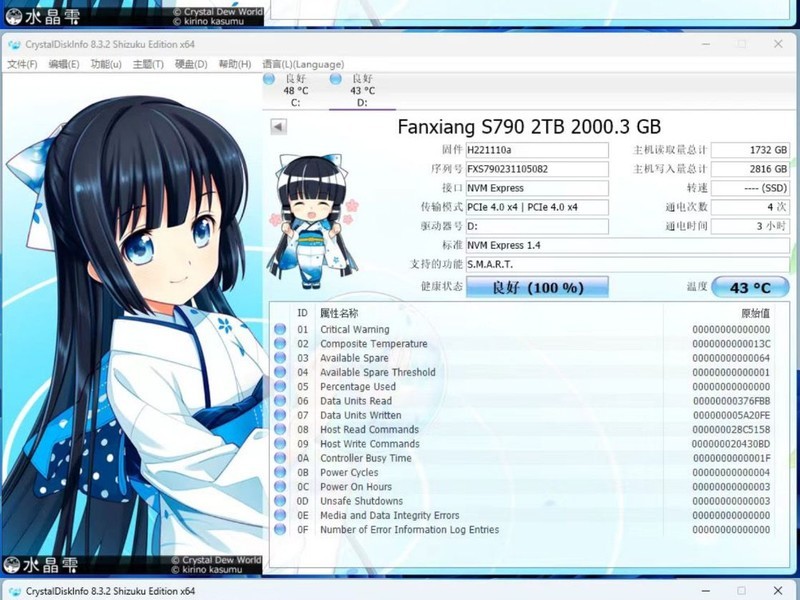Click the status orb for Controller Busy Time

pos(280,458)
